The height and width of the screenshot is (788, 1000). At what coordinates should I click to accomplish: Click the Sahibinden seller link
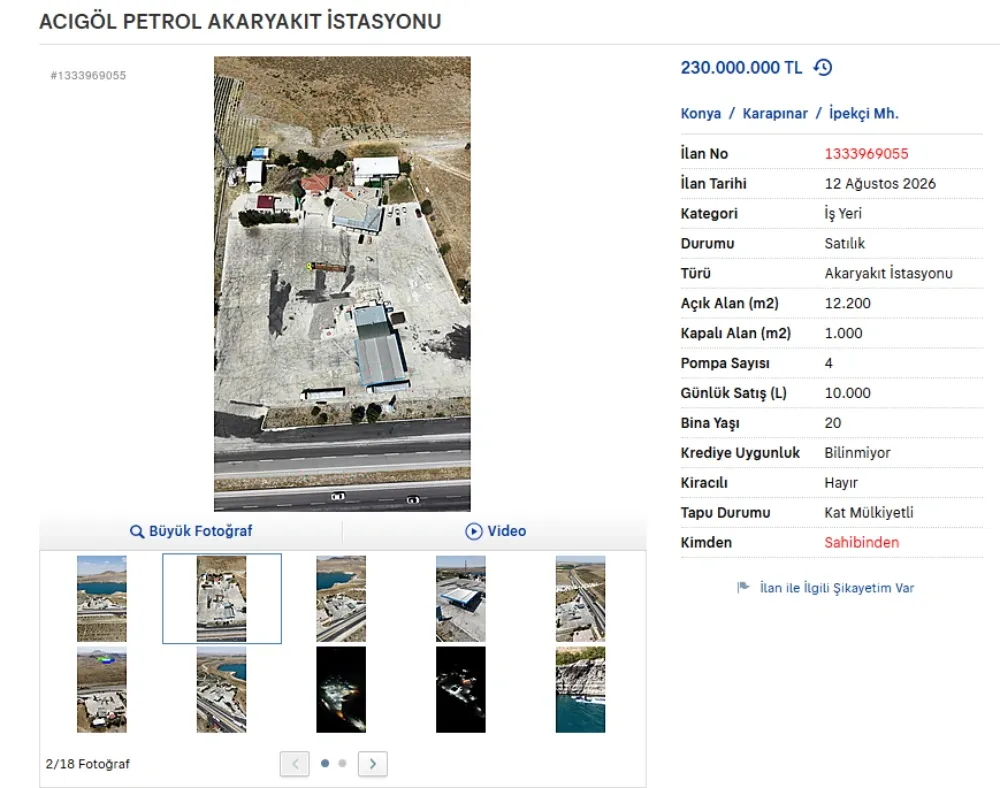tap(862, 543)
